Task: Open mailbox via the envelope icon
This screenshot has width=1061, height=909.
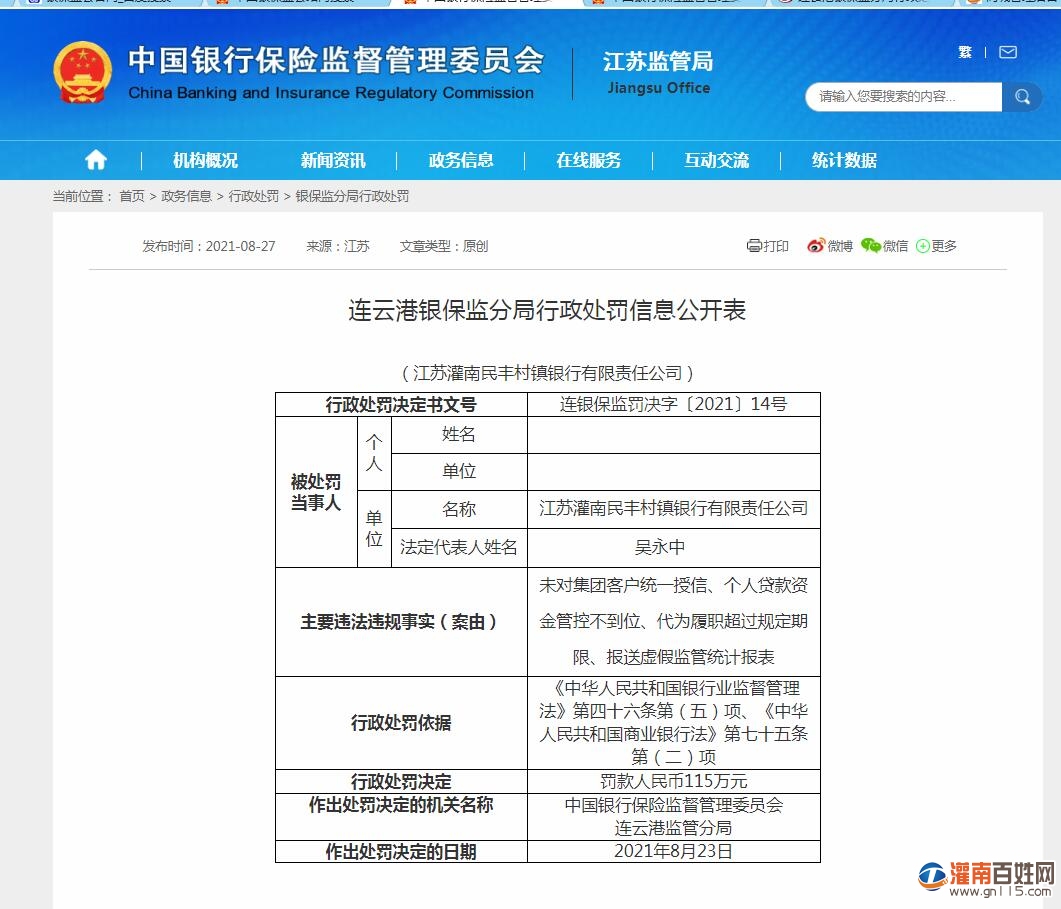Action: pos(1007,52)
